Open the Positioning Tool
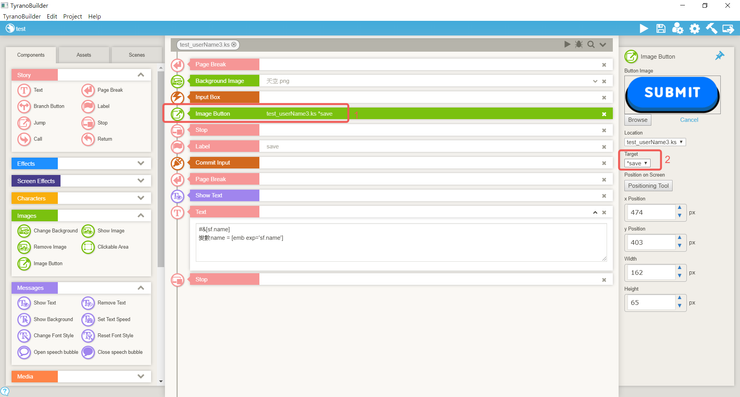The height and width of the screenshot is (397, 740). [648, 186]
